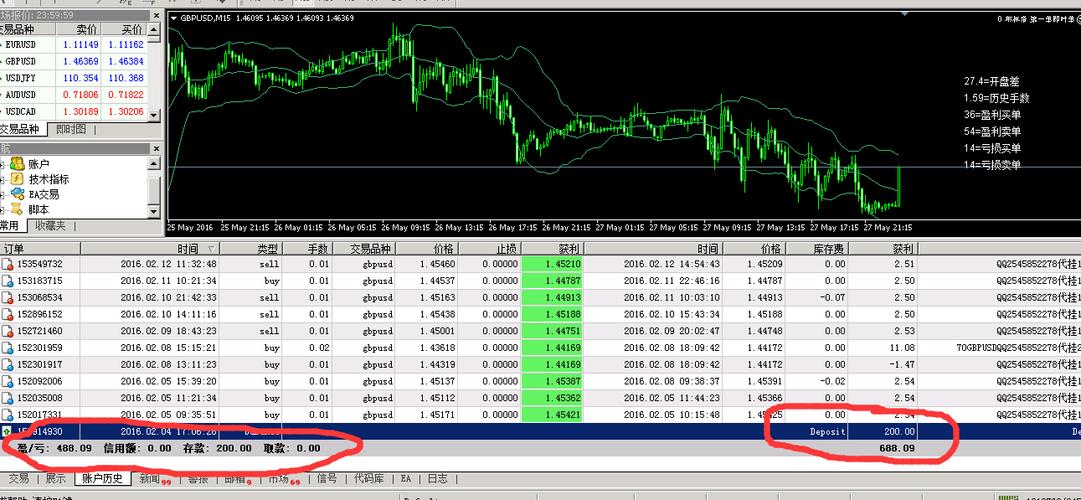
Task: Select the 账户历史 account history tab
Action: pos(102,479)
